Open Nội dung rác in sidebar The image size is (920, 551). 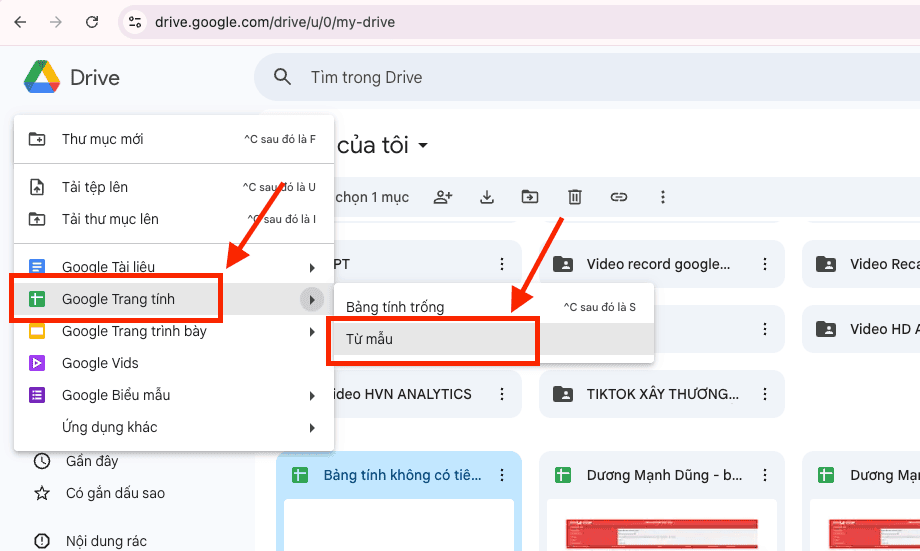tap(106, 541)
